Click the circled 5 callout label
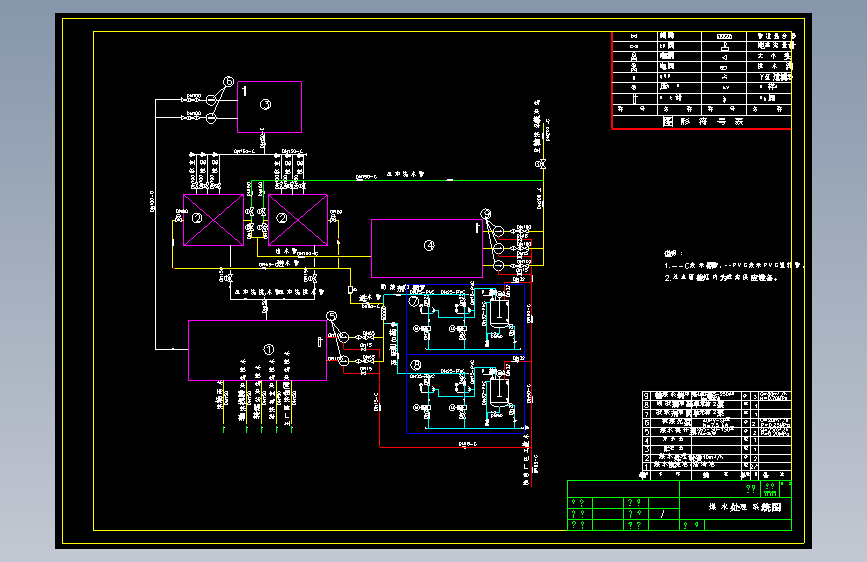The image size is (867, 562). pyautogui.click(x=331, y=316)
